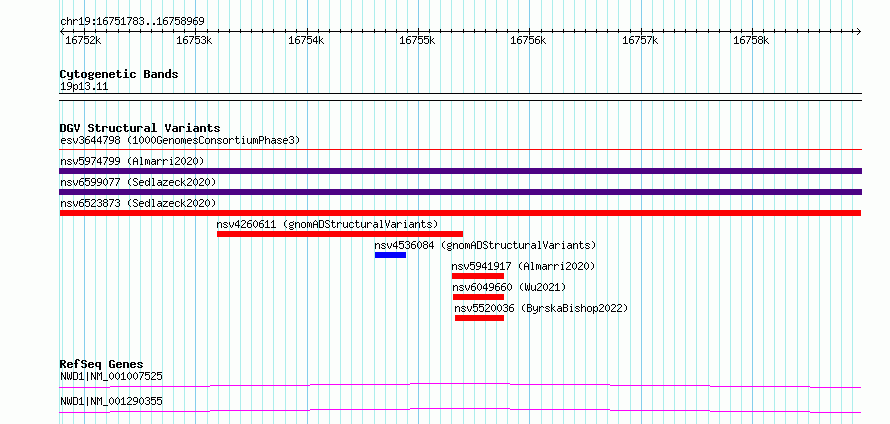
Task: Select the 19p13.11 band label
Action: click(x=83, y=87)
